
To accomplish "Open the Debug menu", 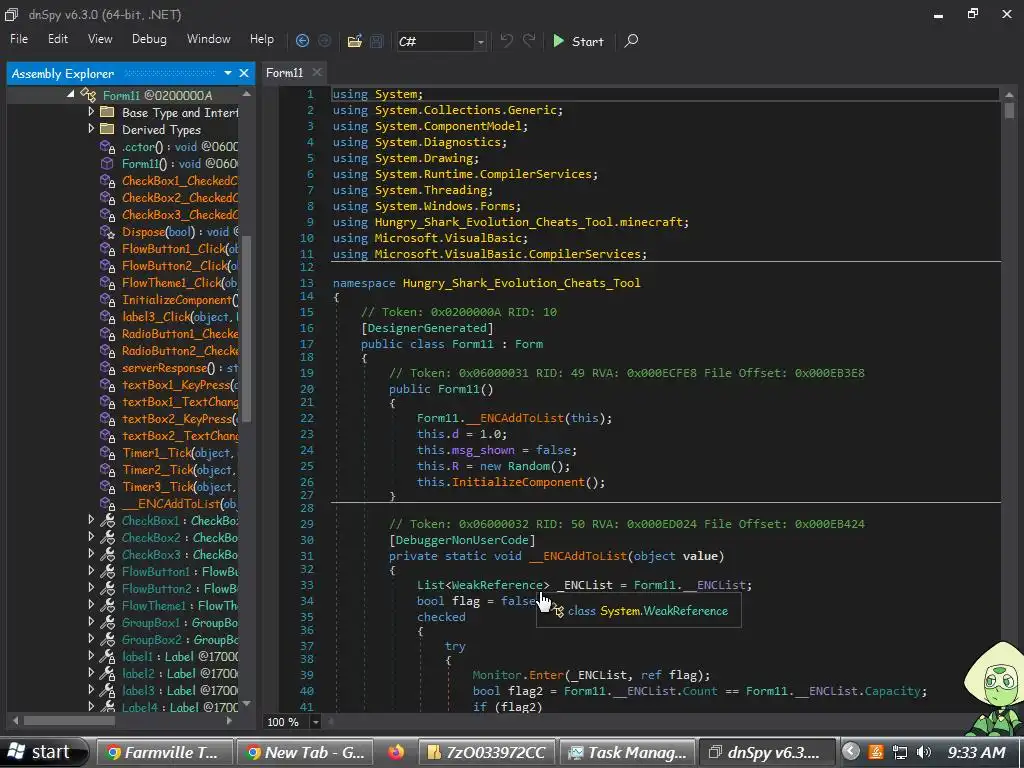I will [x=149, y=39].
